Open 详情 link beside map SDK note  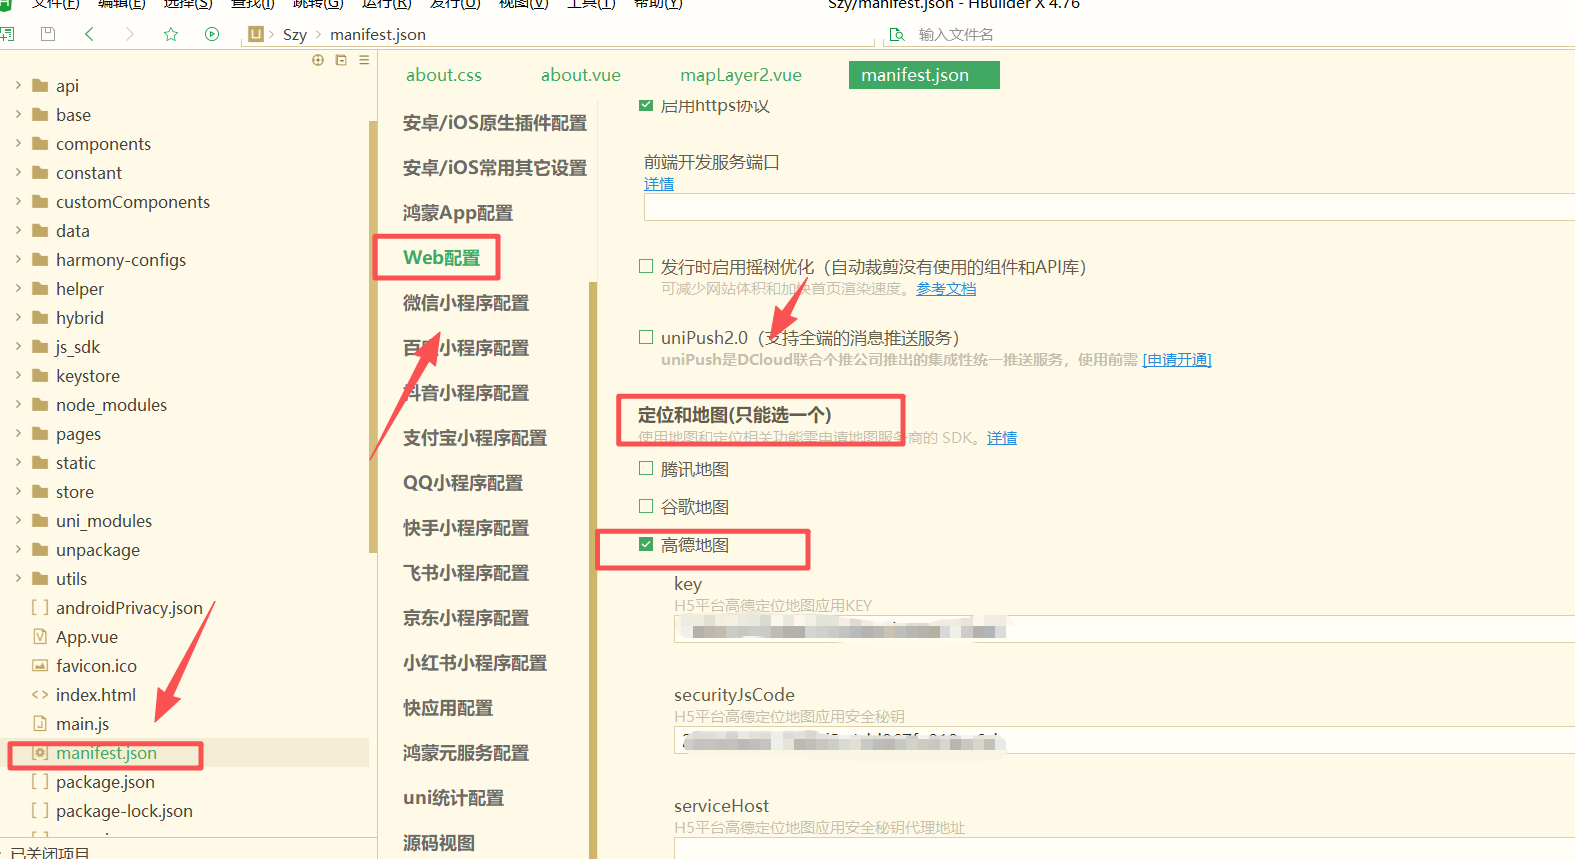[1002, 437]
